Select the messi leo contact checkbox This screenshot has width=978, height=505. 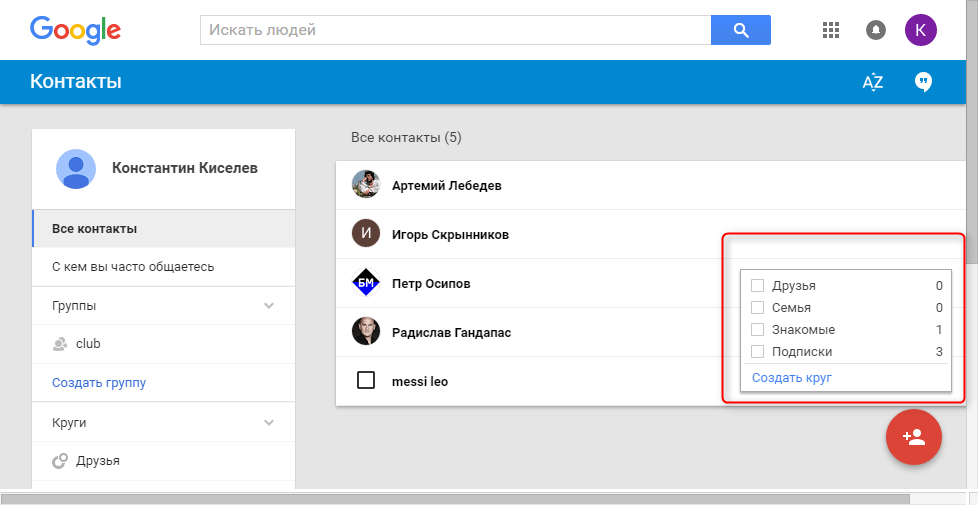(x=366, y=381)
